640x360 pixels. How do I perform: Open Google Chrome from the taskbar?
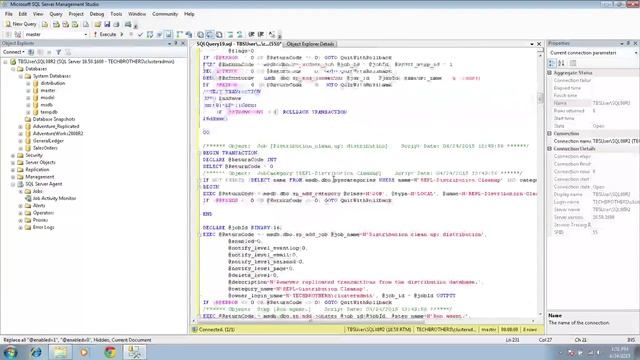pos(110,352)
